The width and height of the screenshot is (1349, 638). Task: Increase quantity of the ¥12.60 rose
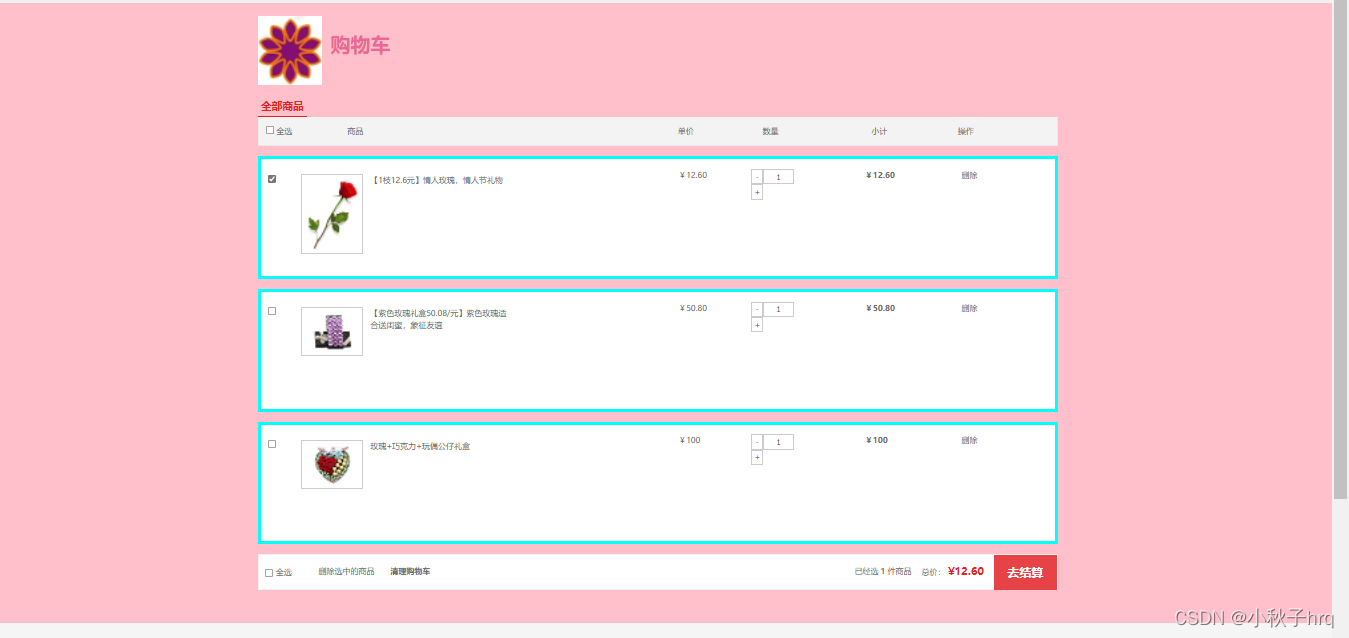pyautogui.click(x=757, y=192)
